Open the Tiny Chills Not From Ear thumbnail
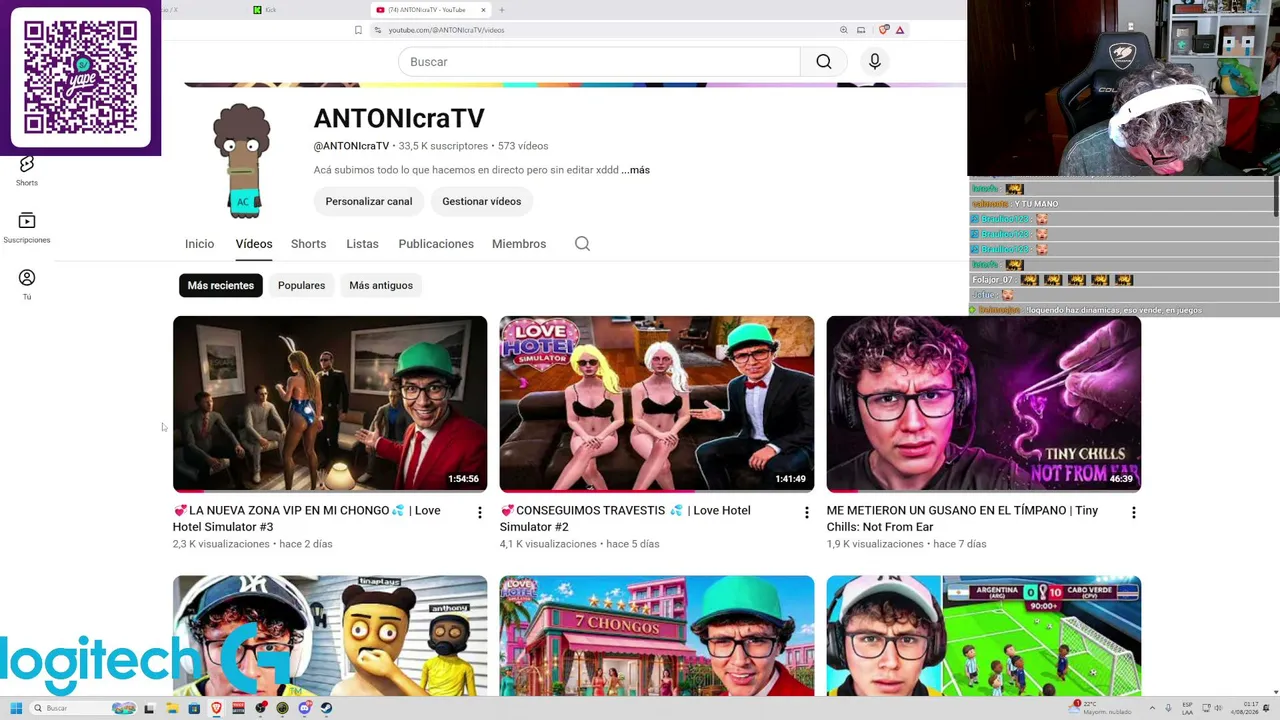This screenshot has height=720, width=1280. pyautogui.click(x=984, y=404)
